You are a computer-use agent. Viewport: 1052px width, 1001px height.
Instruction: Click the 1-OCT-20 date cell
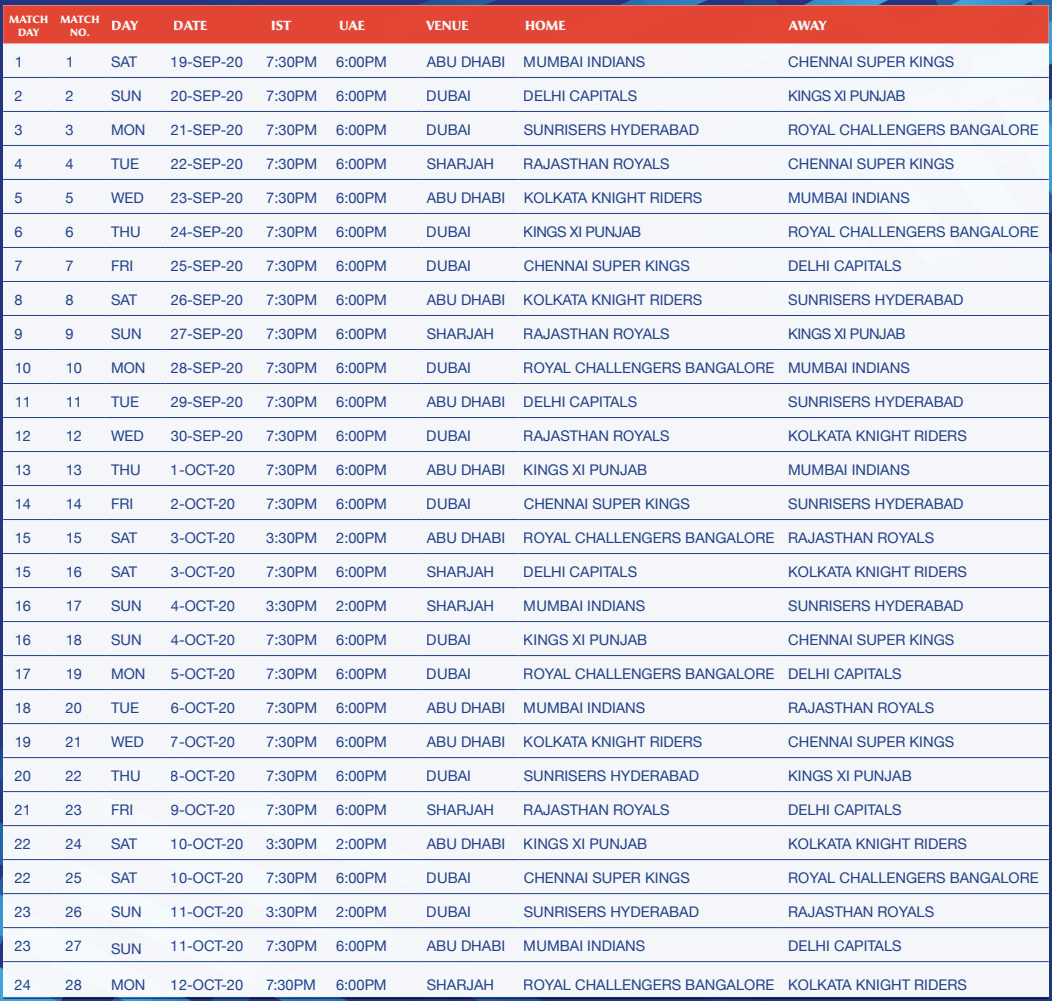202,470
